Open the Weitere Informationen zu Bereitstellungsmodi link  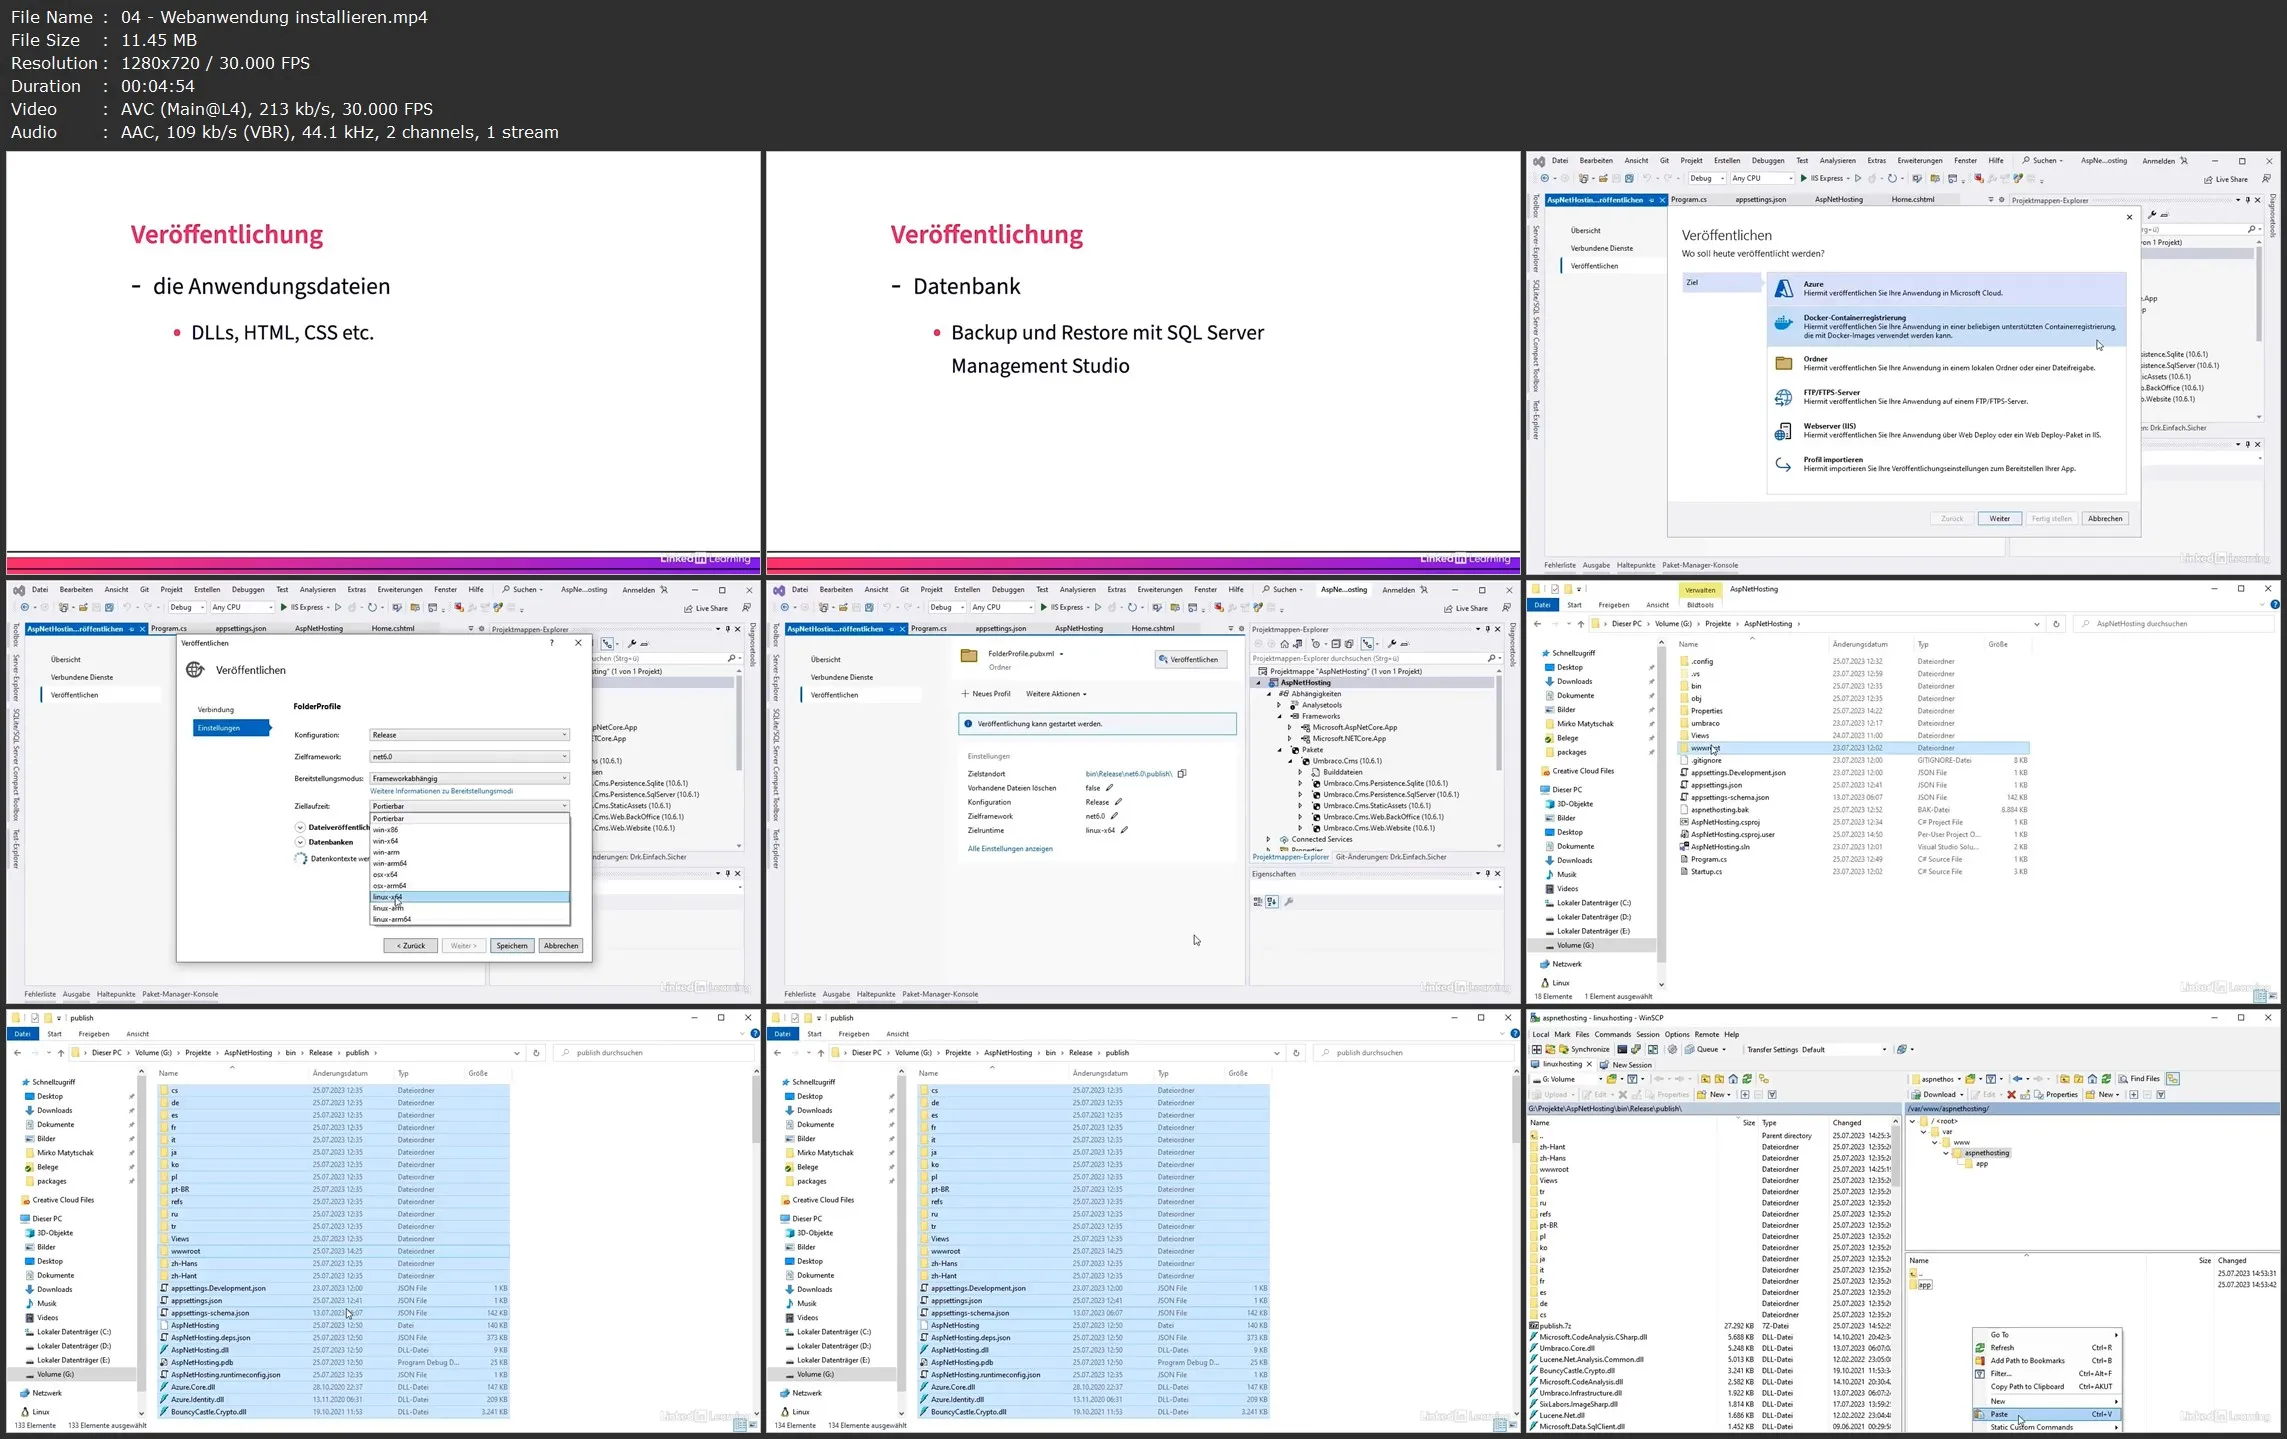coord(441,791)
